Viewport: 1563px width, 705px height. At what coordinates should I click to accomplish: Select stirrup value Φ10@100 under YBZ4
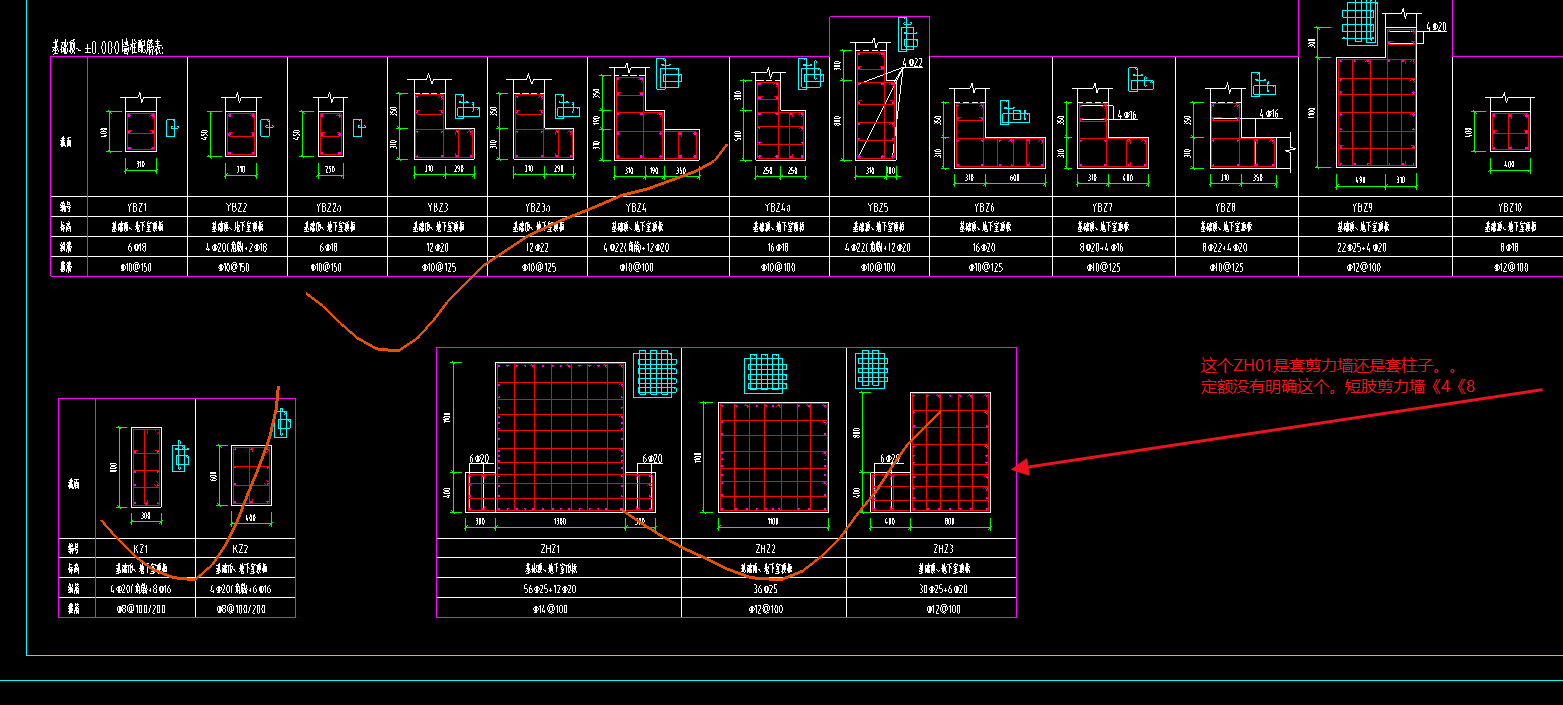[635, 267]
